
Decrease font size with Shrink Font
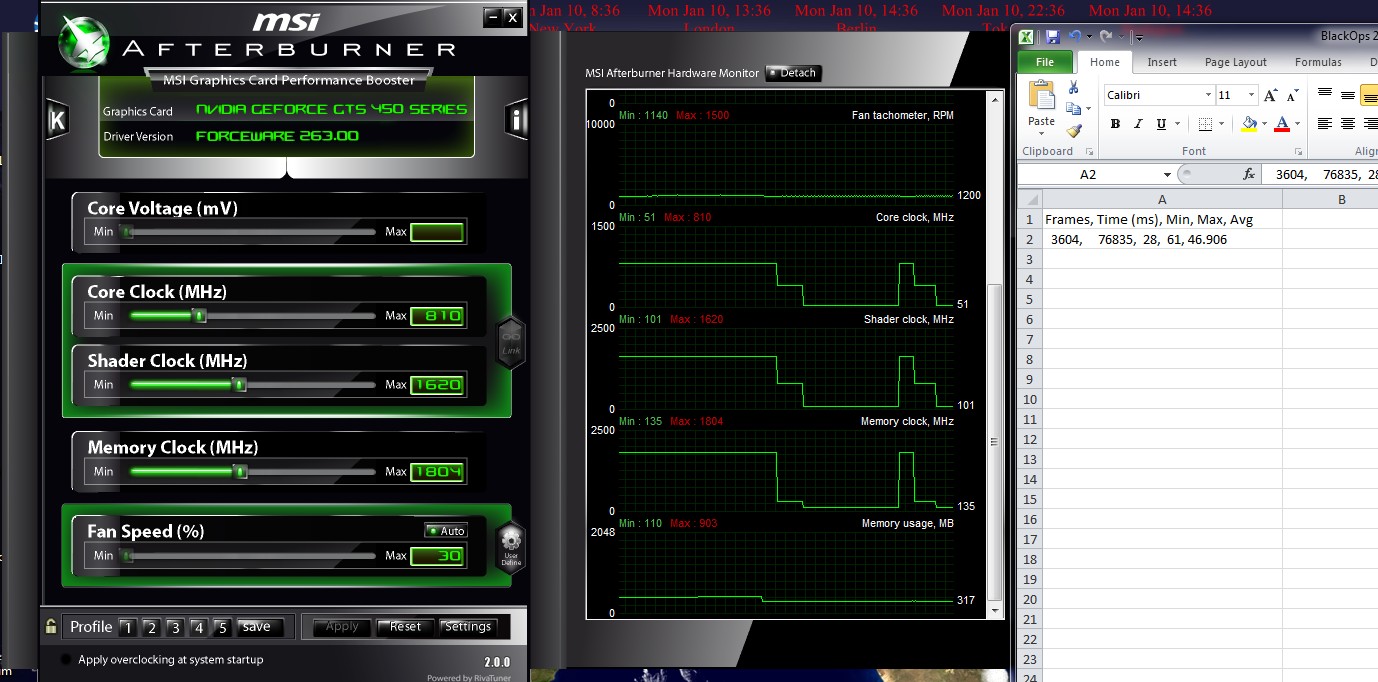click(1292, 95)
